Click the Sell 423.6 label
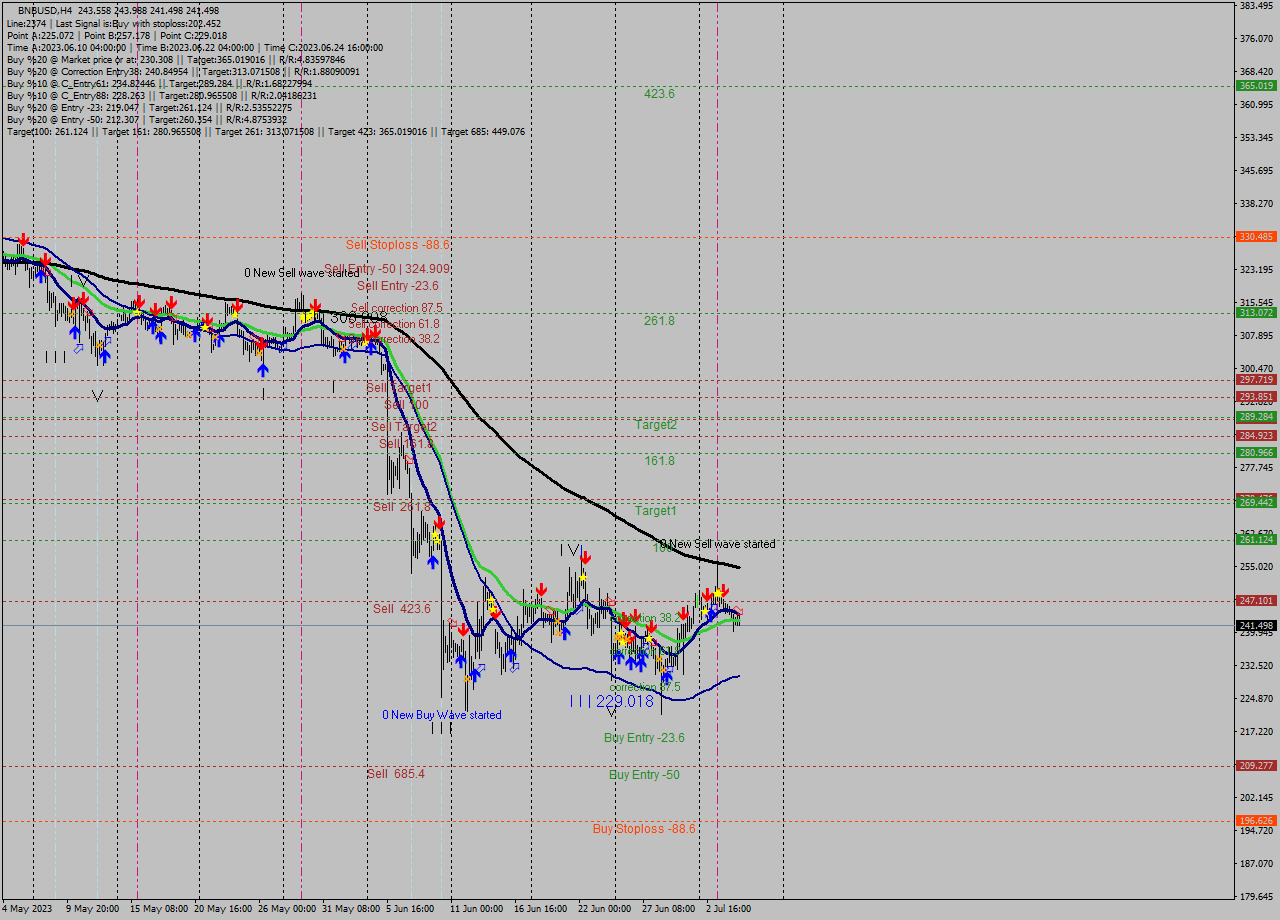This screenshot has height=920, width=1280. (402, 609)
